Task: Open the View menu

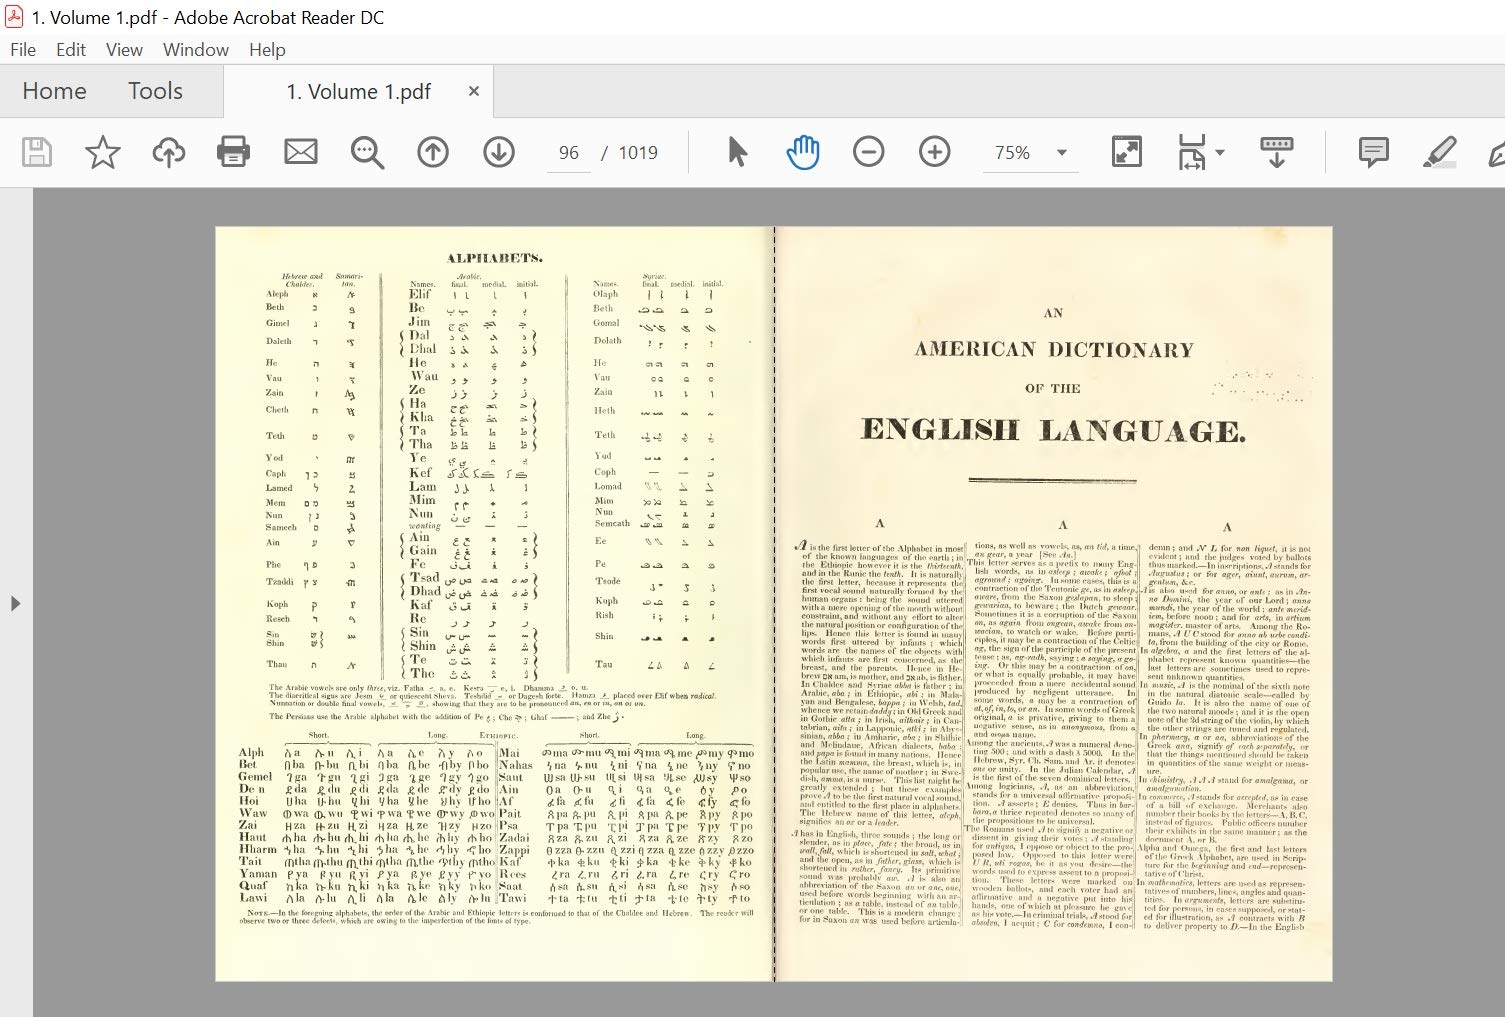Action: [123, 49]
